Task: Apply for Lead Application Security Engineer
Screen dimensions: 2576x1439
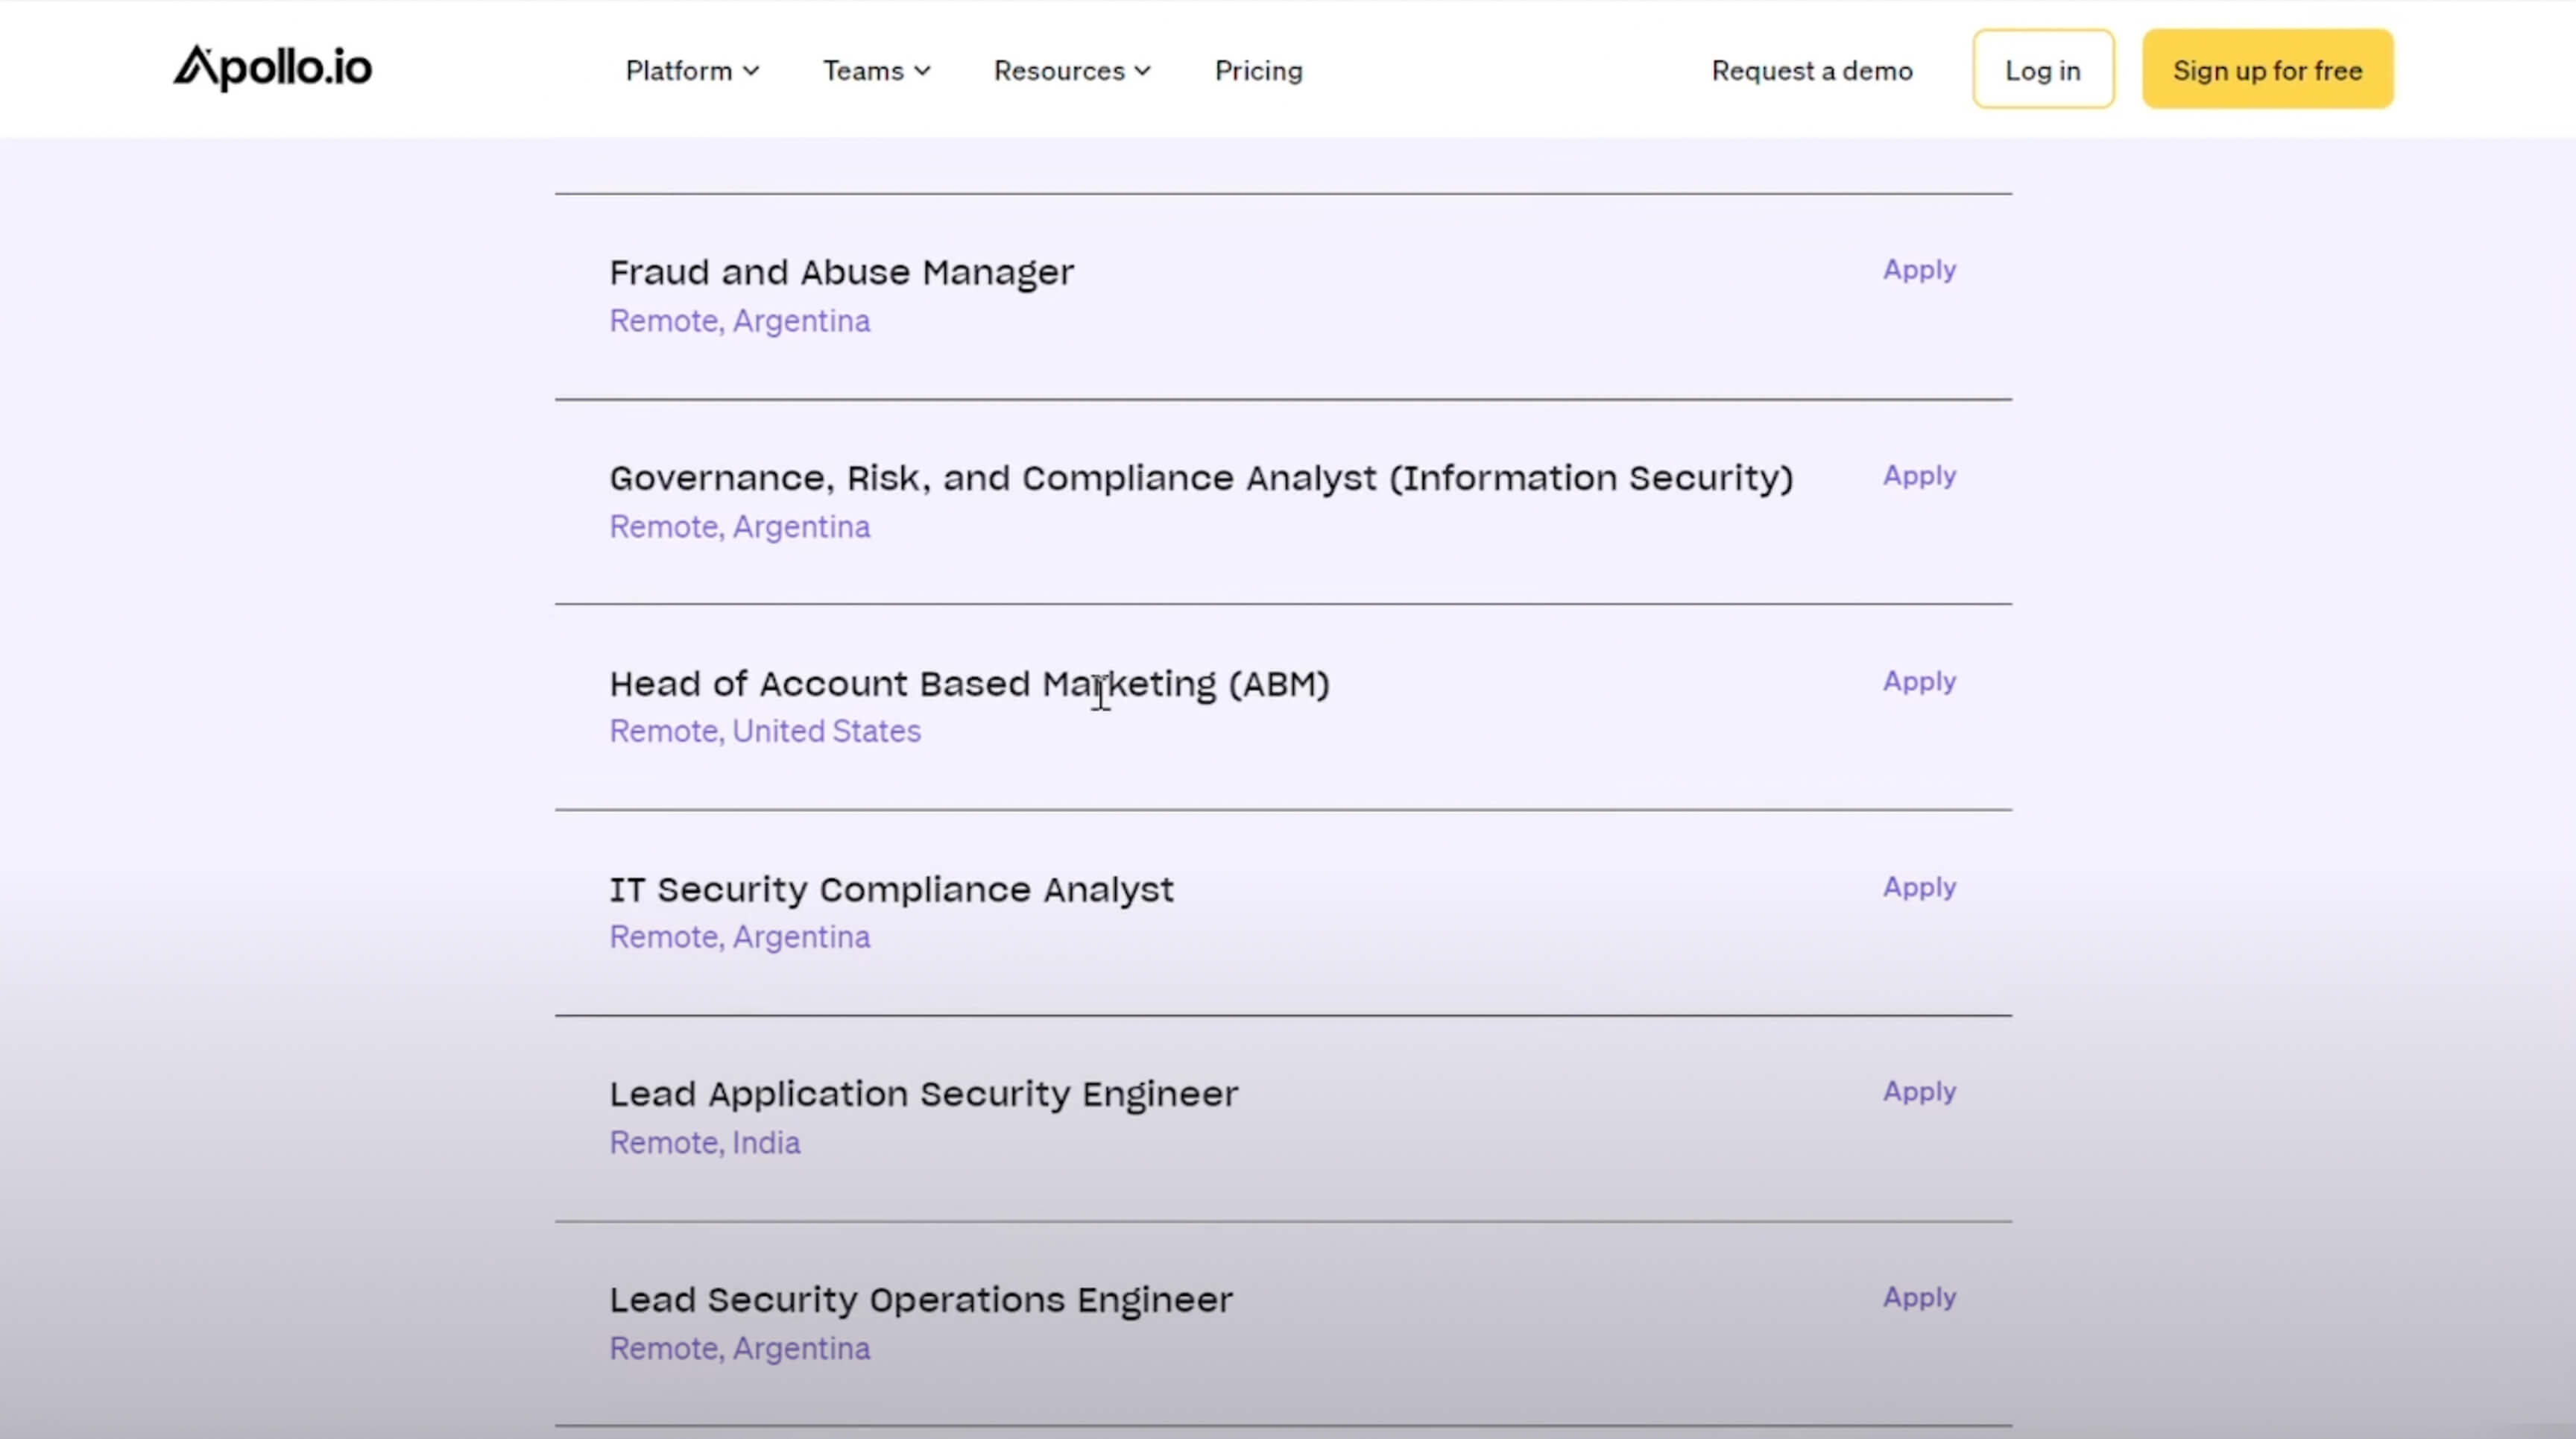Action: tap(1918, 1092)
